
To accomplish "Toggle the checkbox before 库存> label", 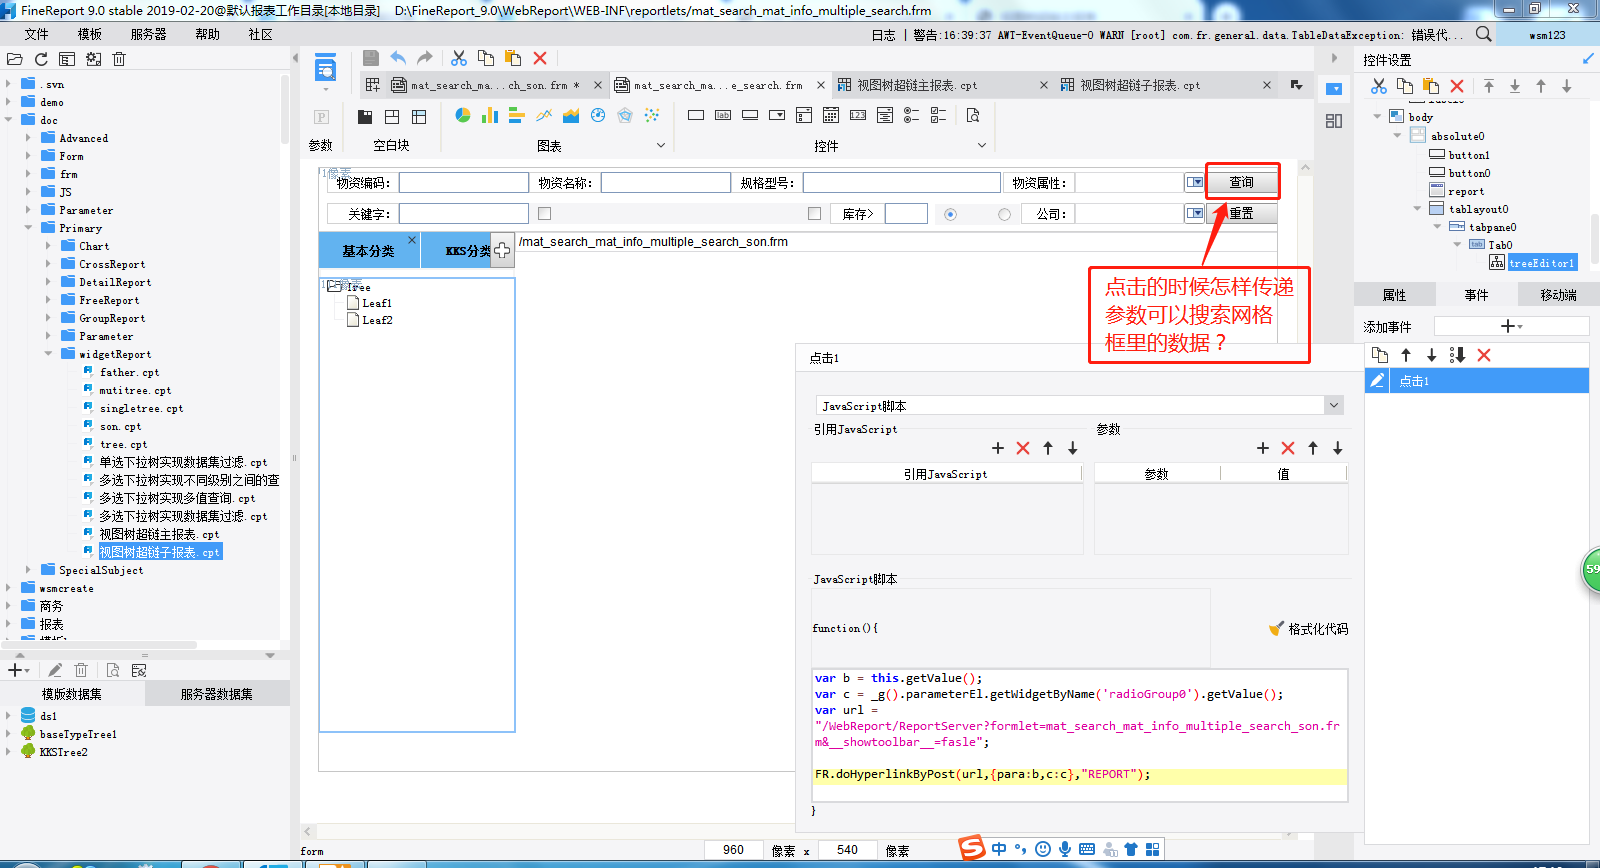I will 814,214.
